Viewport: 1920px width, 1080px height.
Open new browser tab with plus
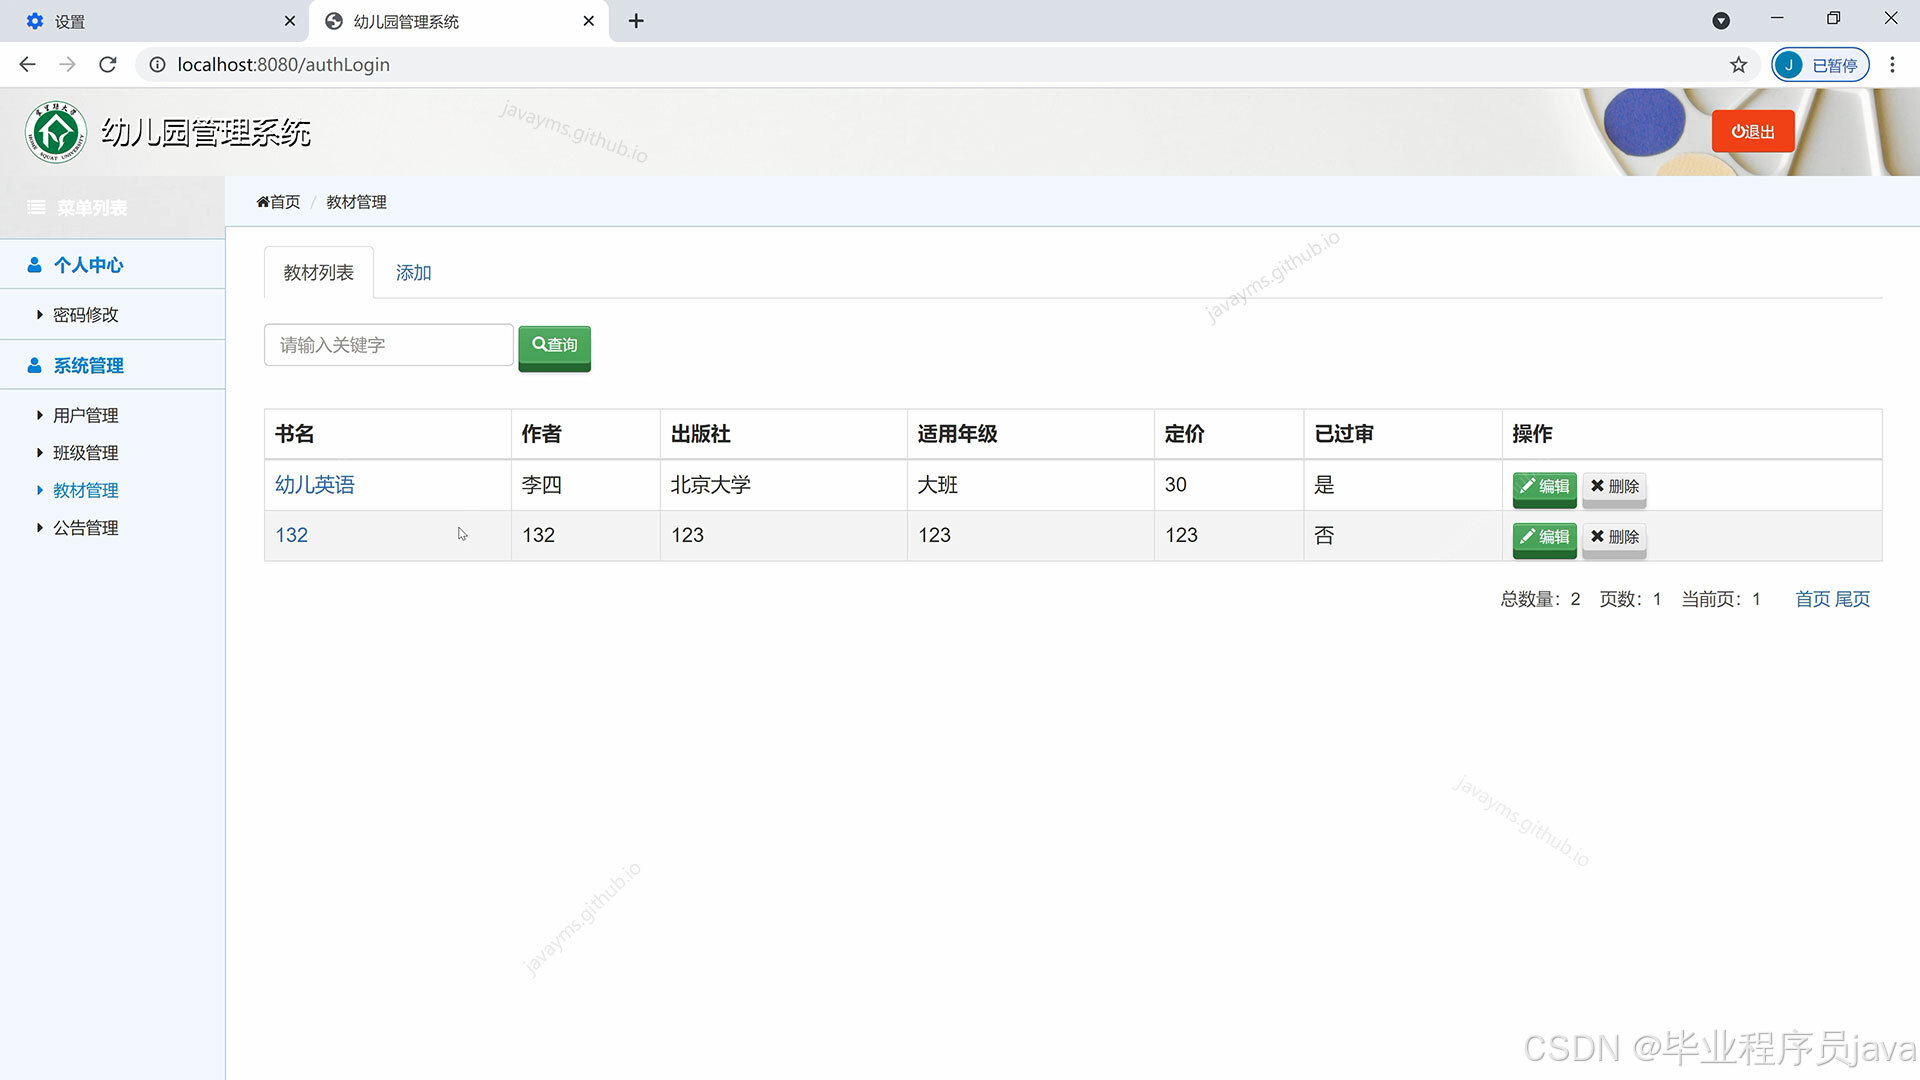click(x=636, y=21)
